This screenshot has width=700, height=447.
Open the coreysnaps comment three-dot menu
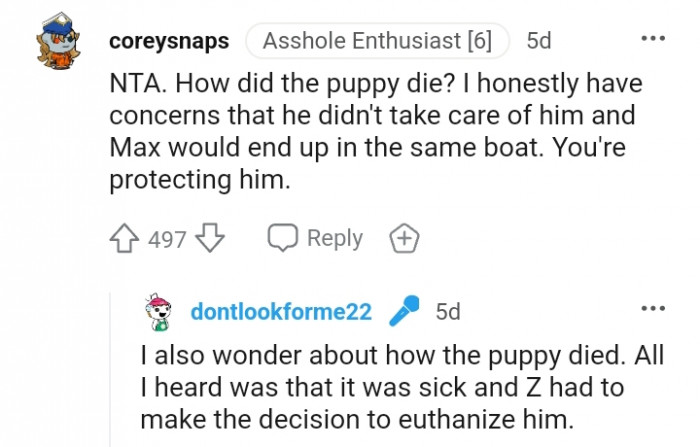coord(652,39)
